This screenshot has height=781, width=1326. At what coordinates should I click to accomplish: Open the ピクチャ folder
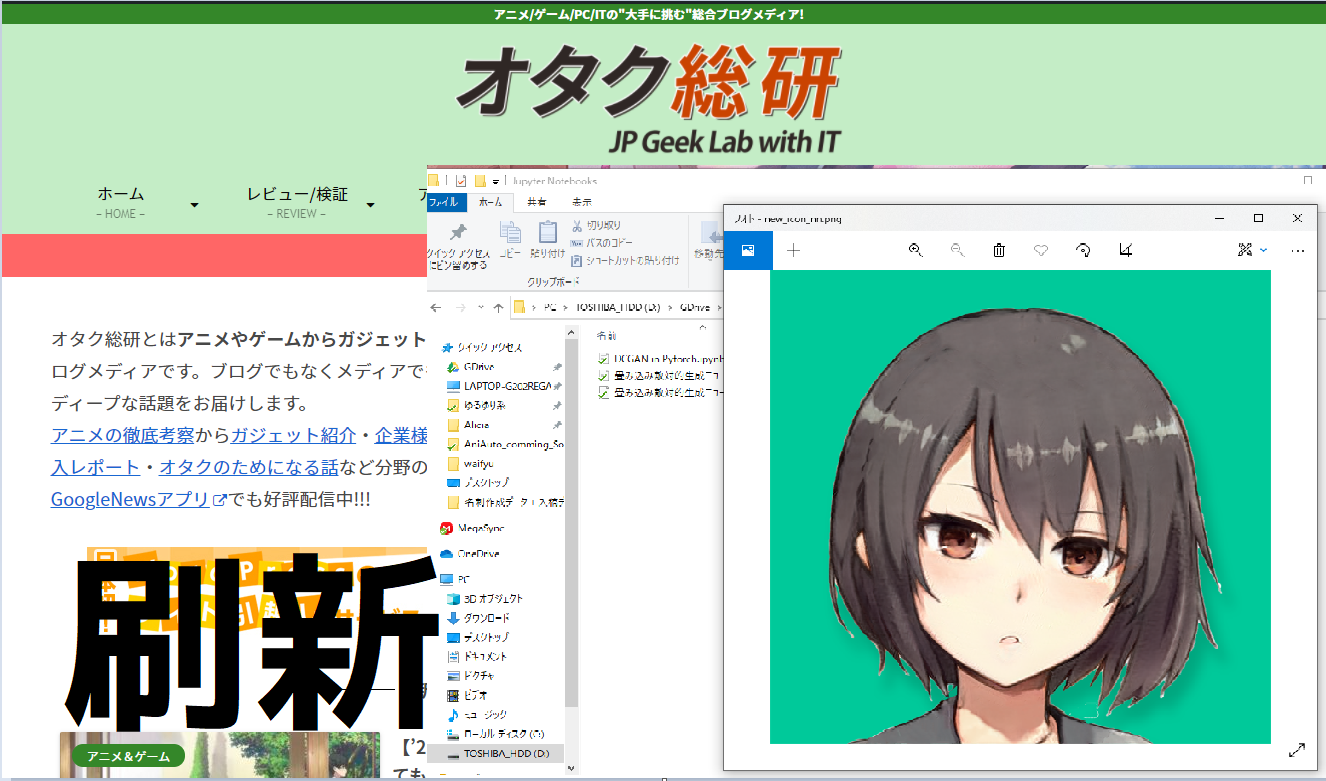point(470,676)
